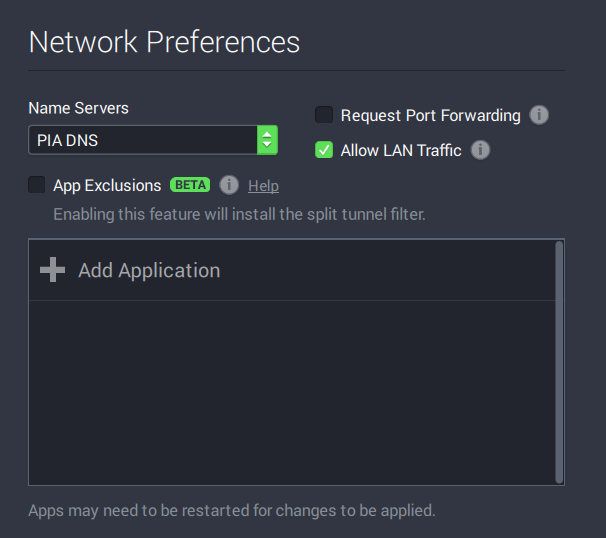The height and width of the screenshot is (538, 606).
Task: Click the Name Servers label
Action: [78, 108]
